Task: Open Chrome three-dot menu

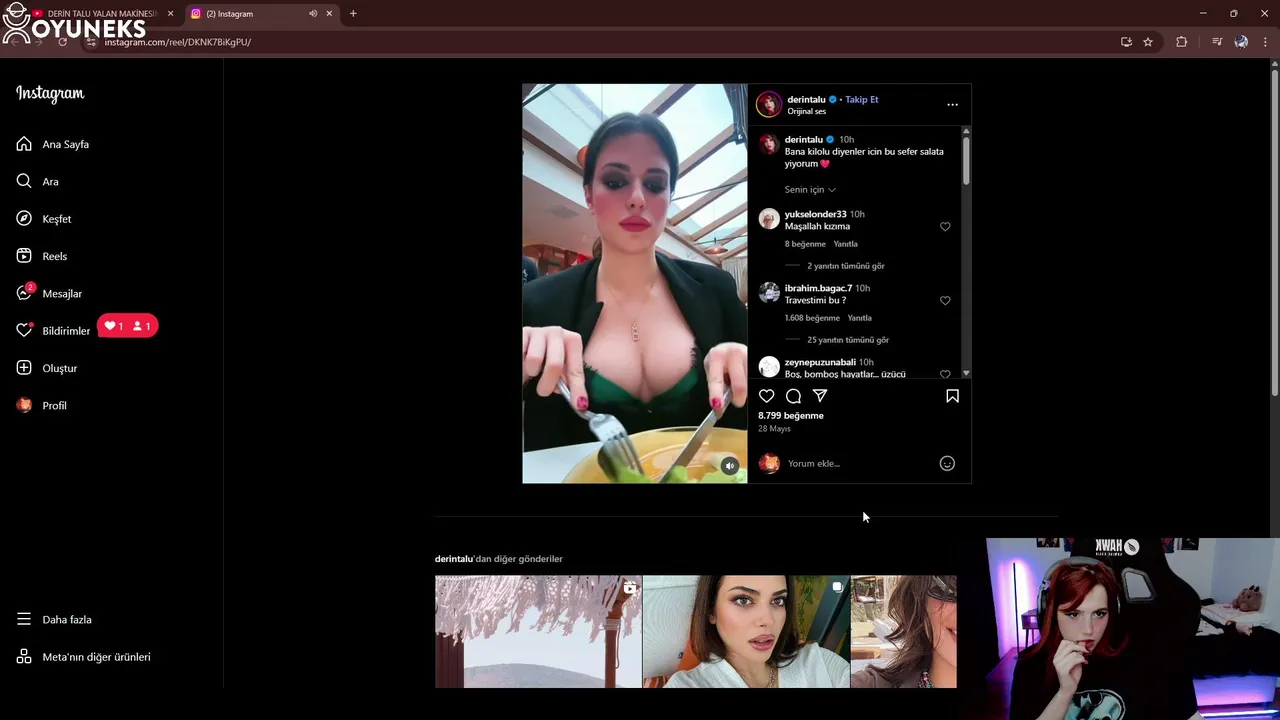Action: (1266, 42)
